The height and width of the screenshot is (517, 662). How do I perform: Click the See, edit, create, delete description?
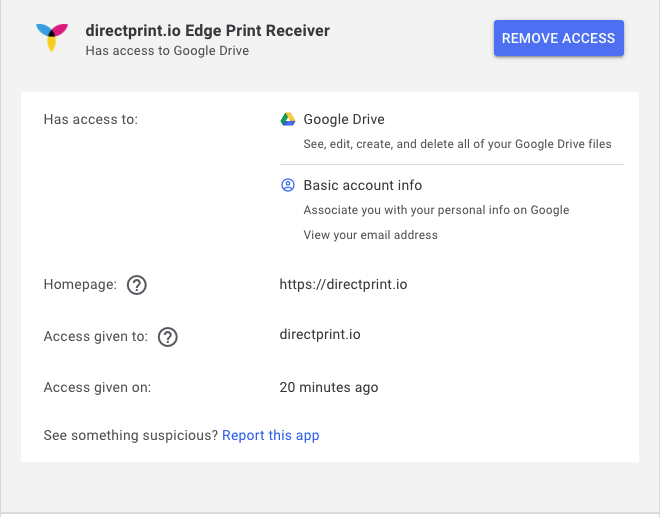457,144
